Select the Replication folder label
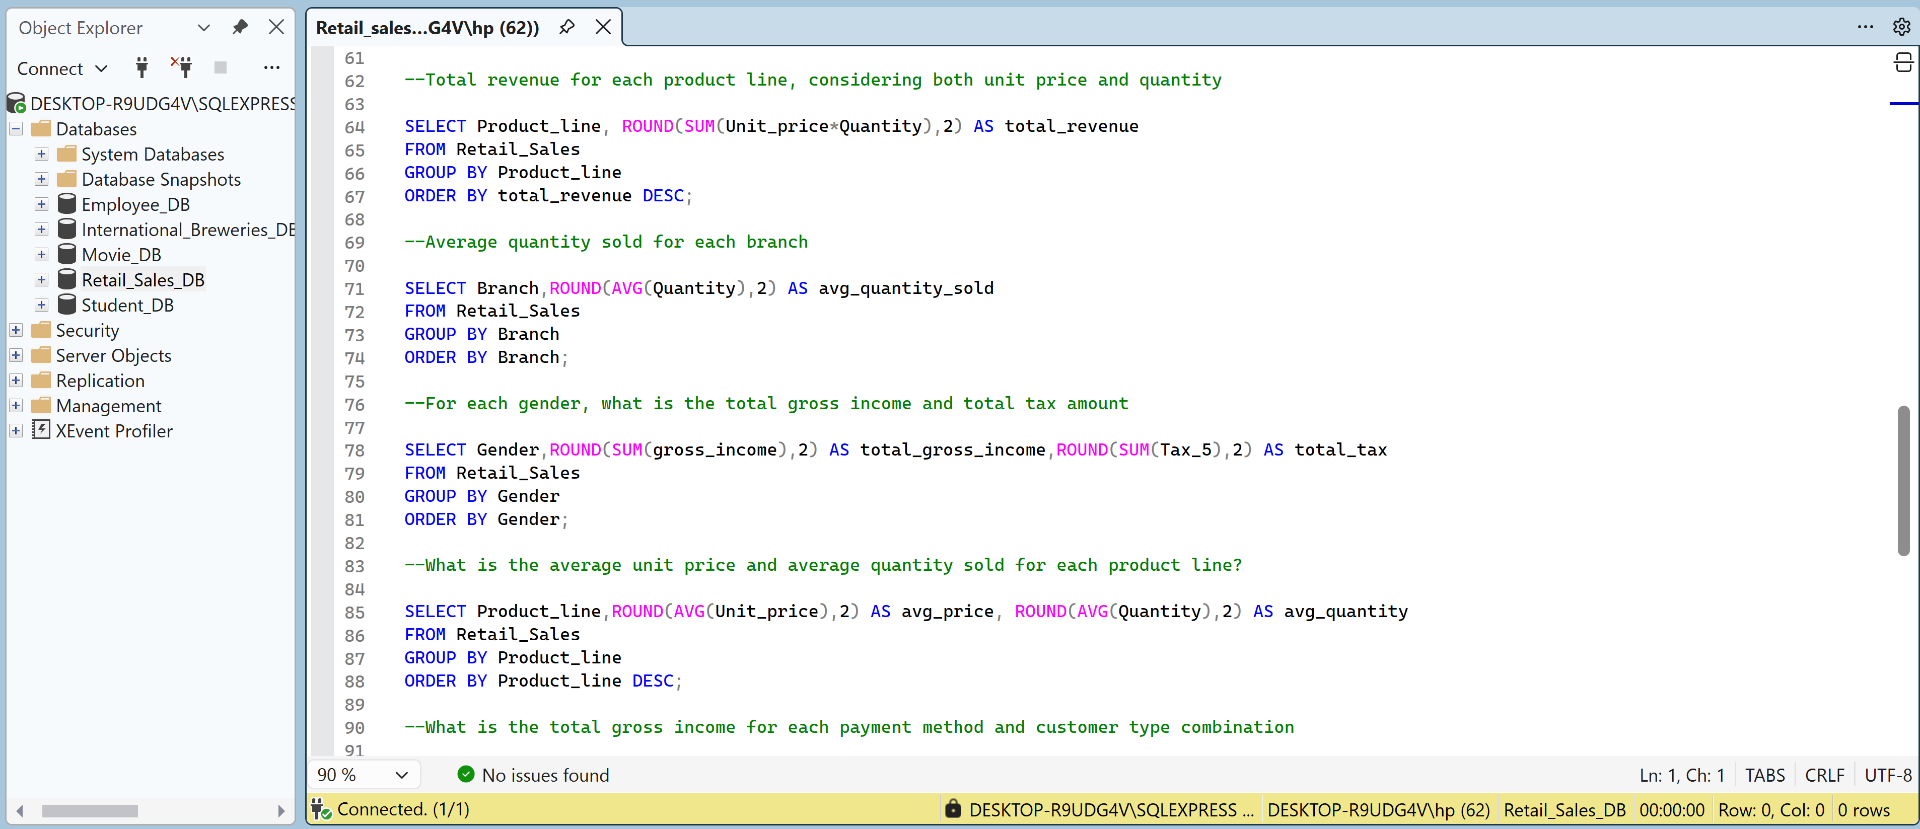1920x829 pixels. [100, 380]
